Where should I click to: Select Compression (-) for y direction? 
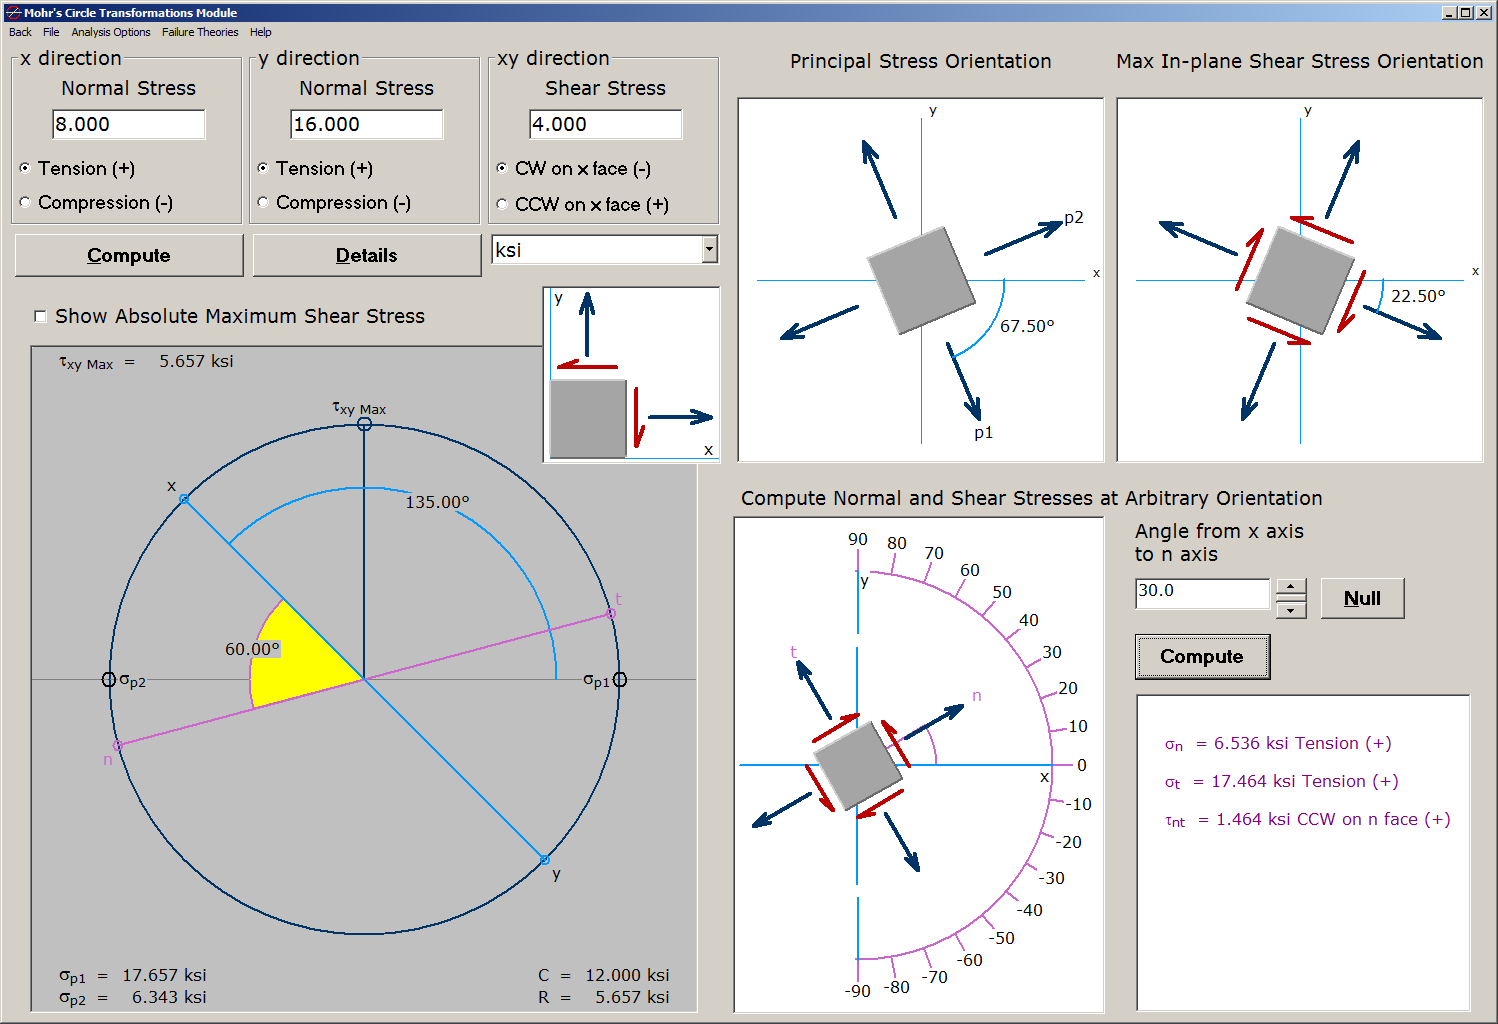pyautogui.click(x=262, y=202)
